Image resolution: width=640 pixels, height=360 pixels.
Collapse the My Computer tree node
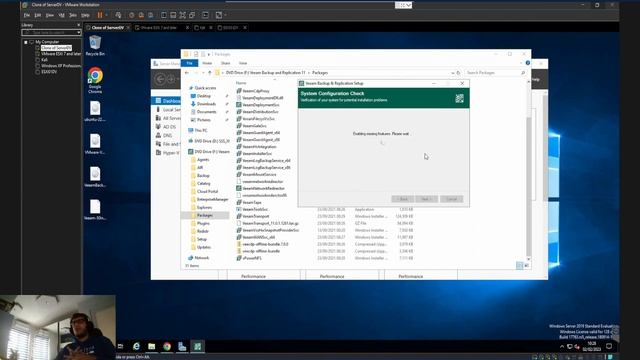coord(26,42)
